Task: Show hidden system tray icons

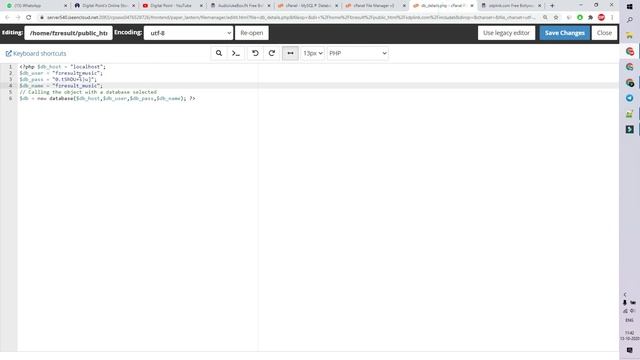Action: pos(625,294)
